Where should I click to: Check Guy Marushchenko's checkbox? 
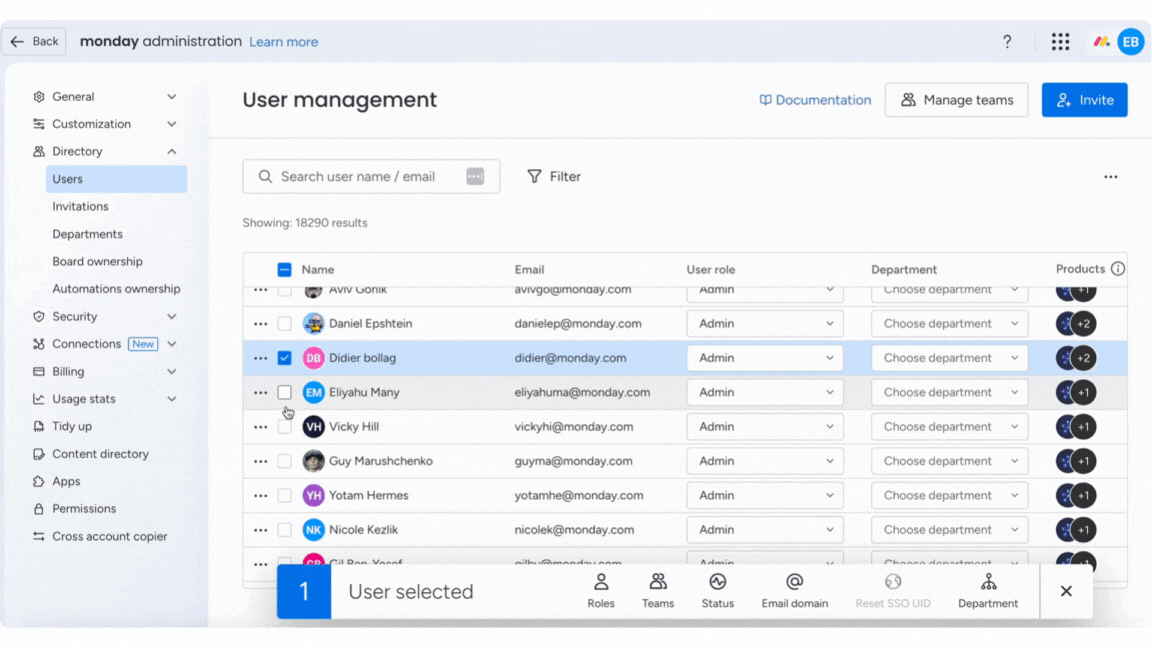click(x=284, y=461)
